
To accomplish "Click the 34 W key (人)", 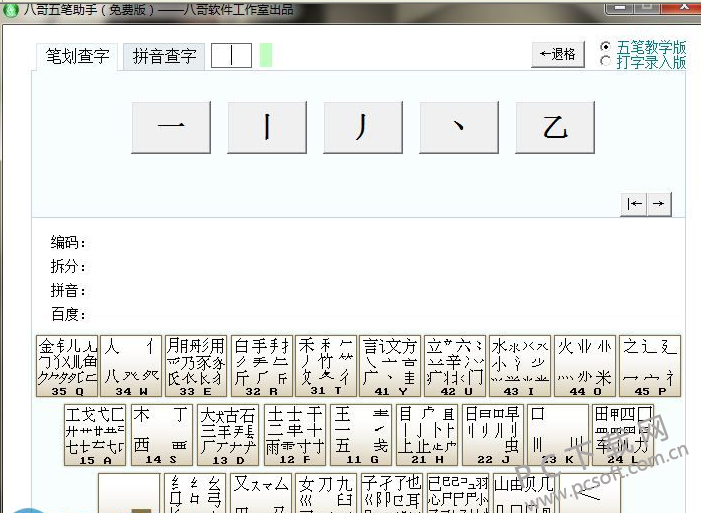I will click(131, 366).
